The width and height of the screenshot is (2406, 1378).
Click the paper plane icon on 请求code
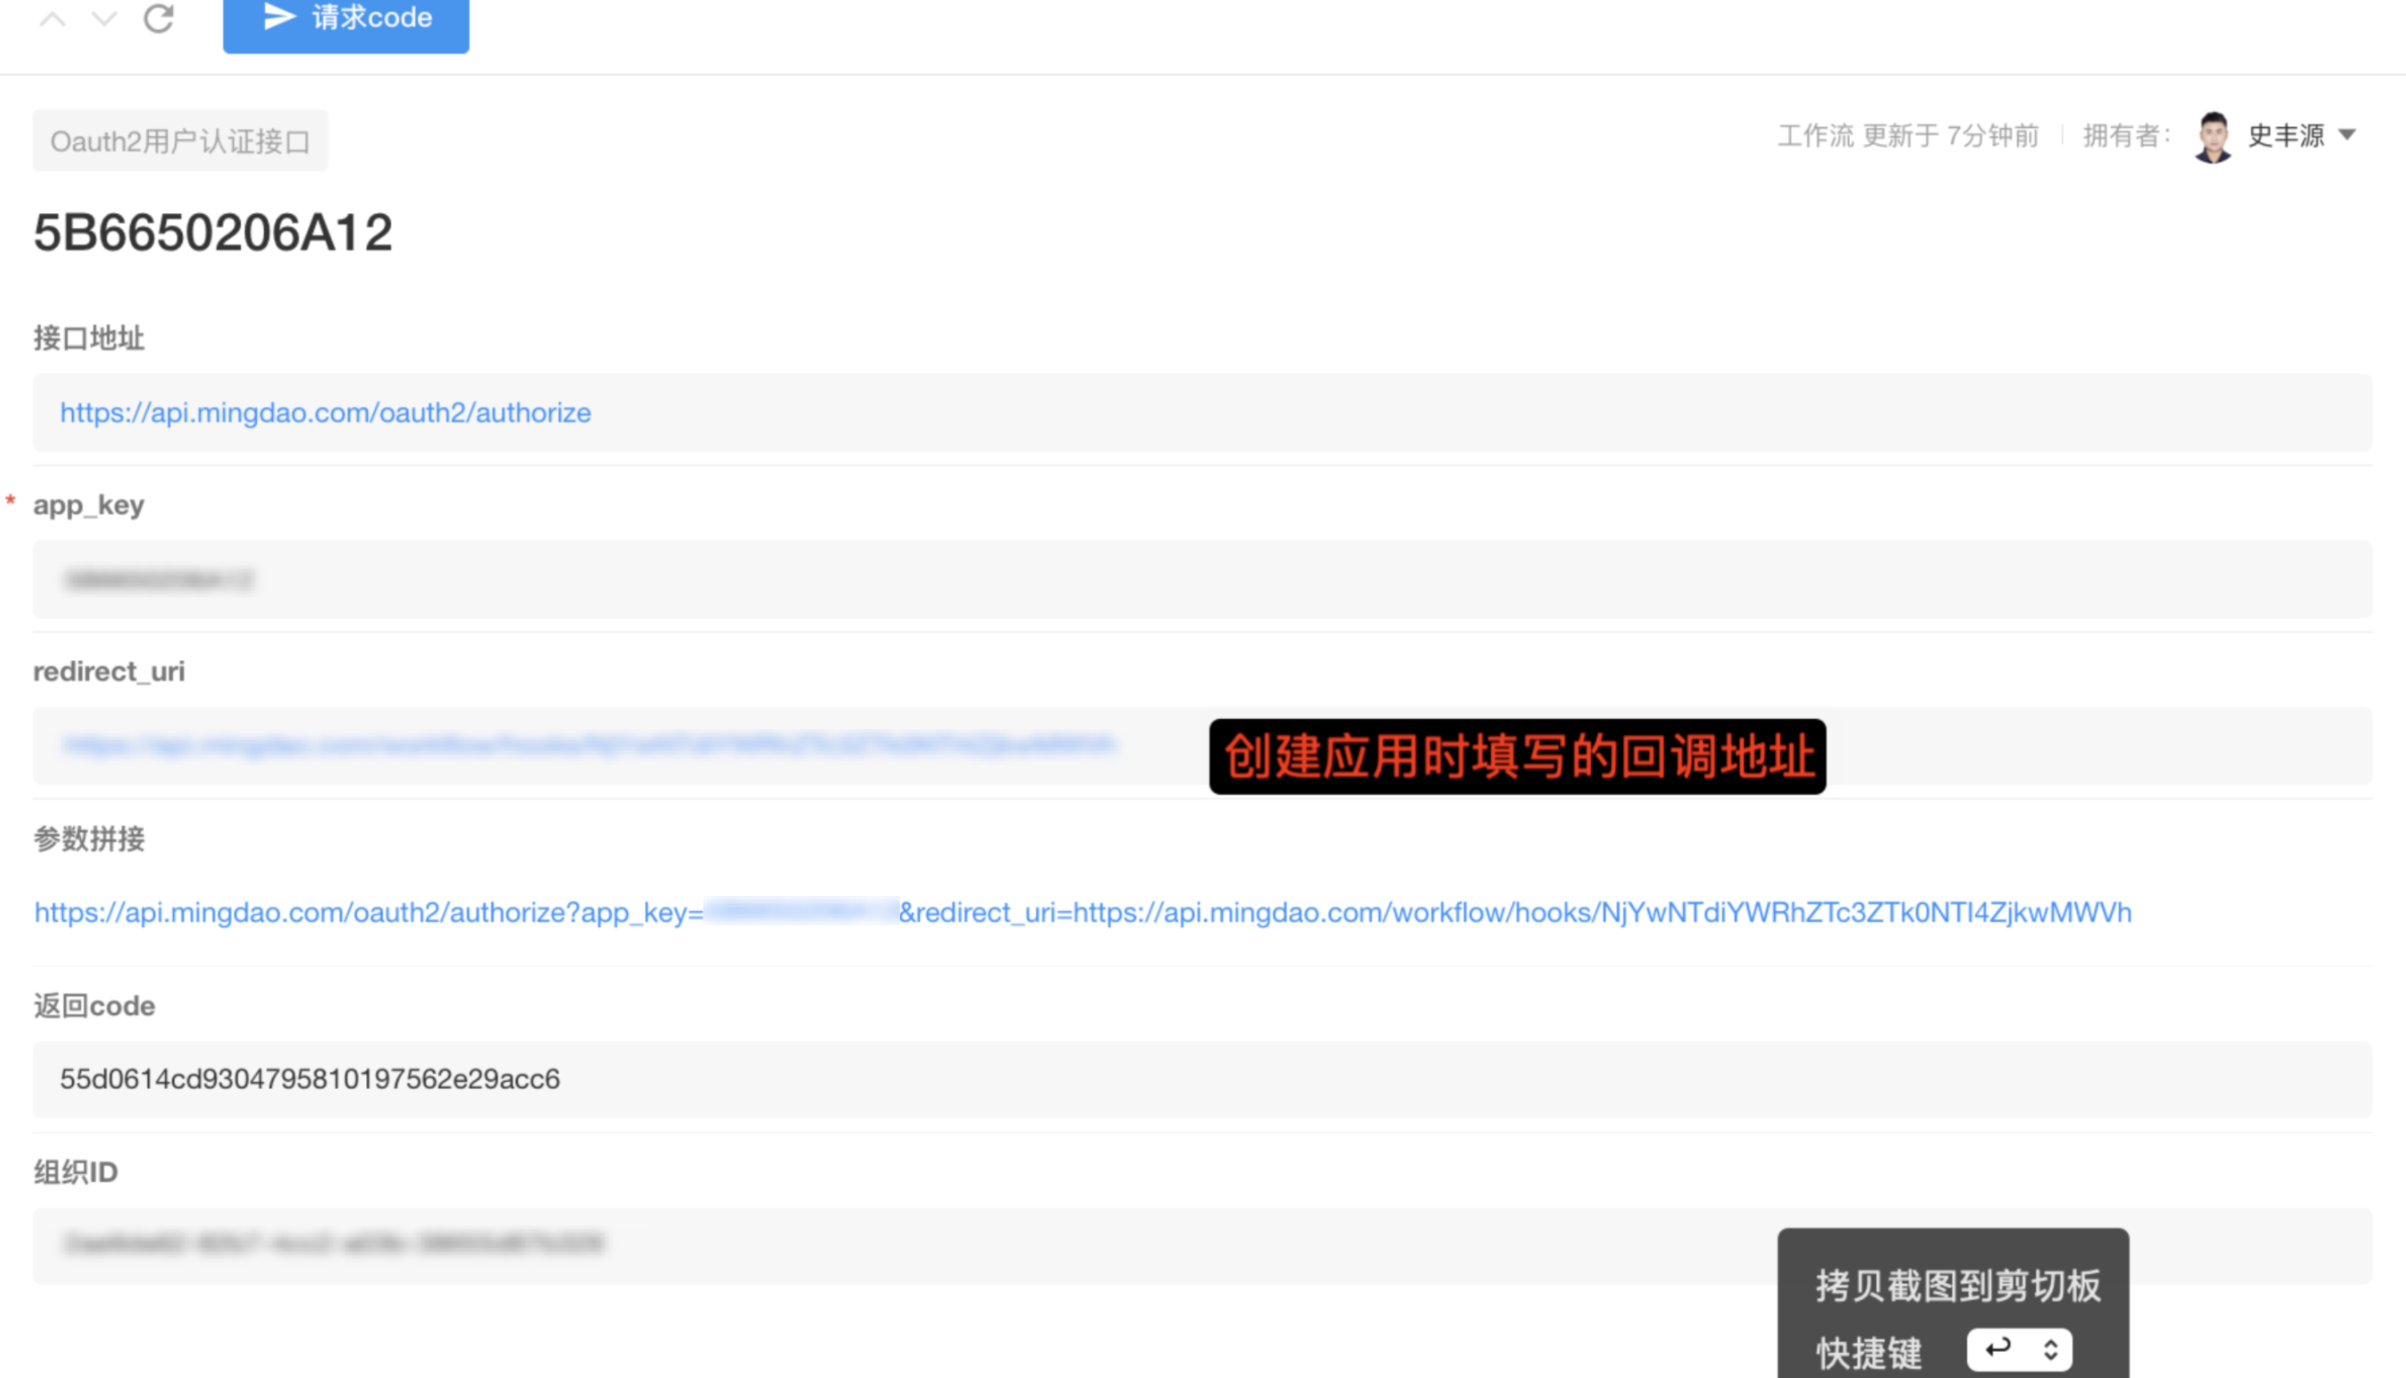[279, 17]
